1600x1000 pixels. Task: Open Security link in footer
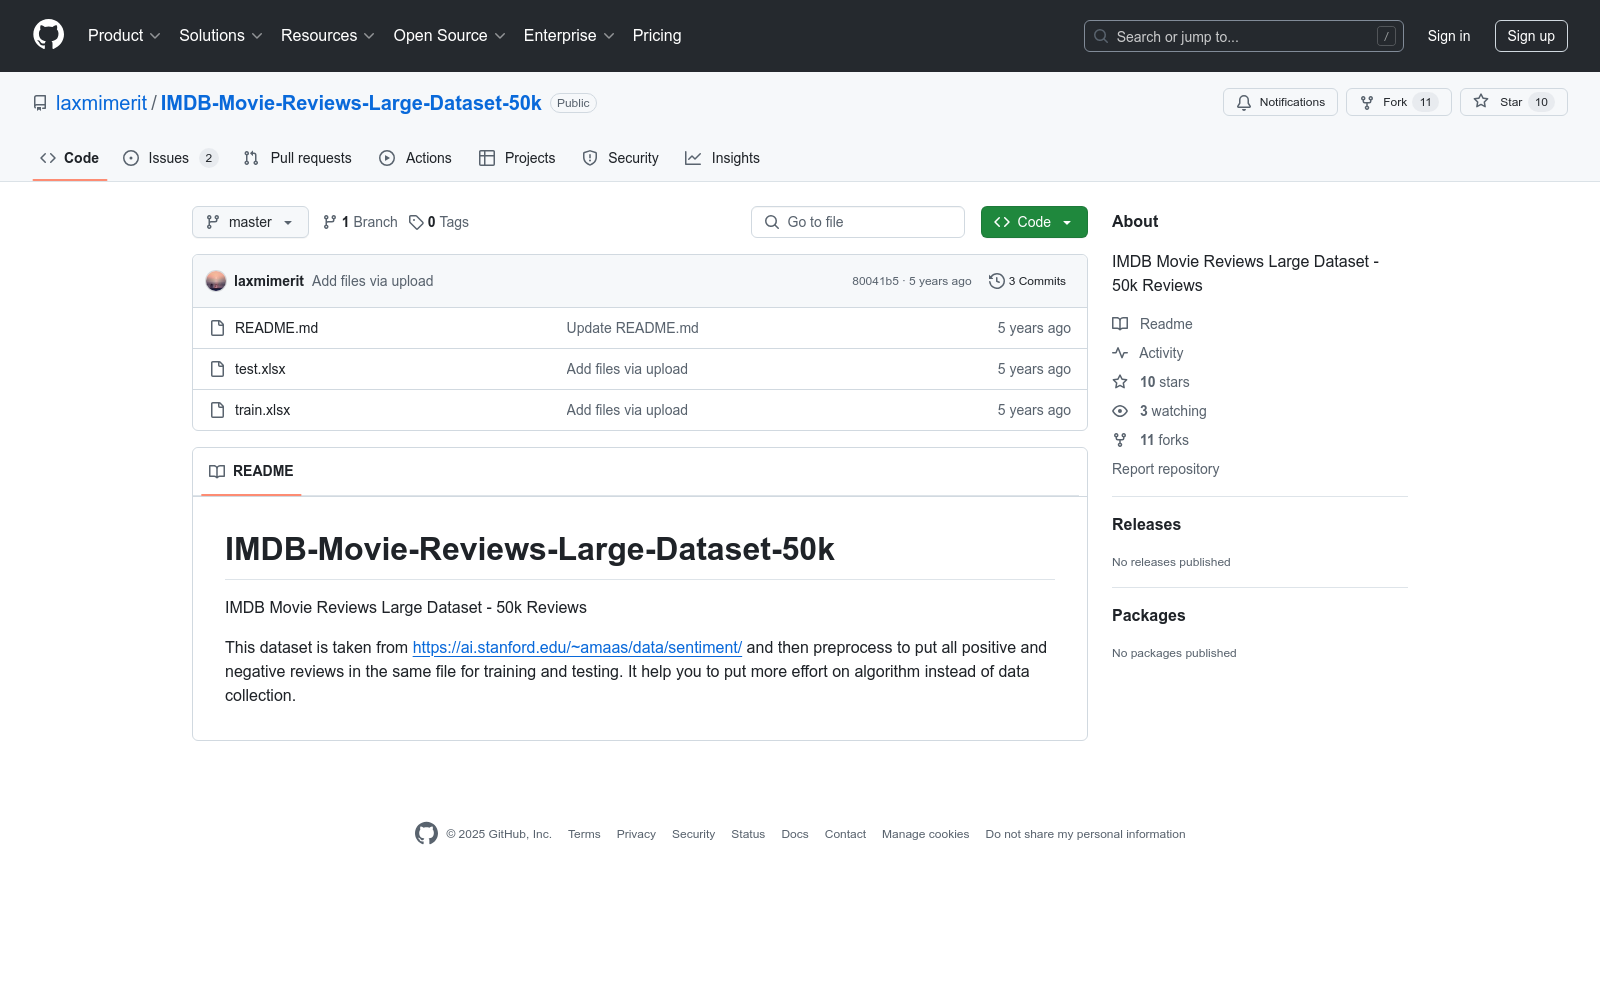click(x=693, y=834)
